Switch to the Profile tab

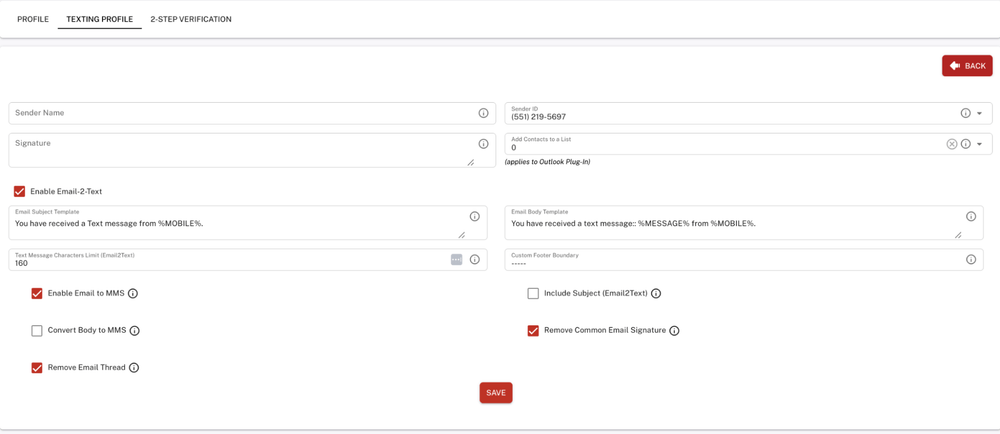click(33, 19)
